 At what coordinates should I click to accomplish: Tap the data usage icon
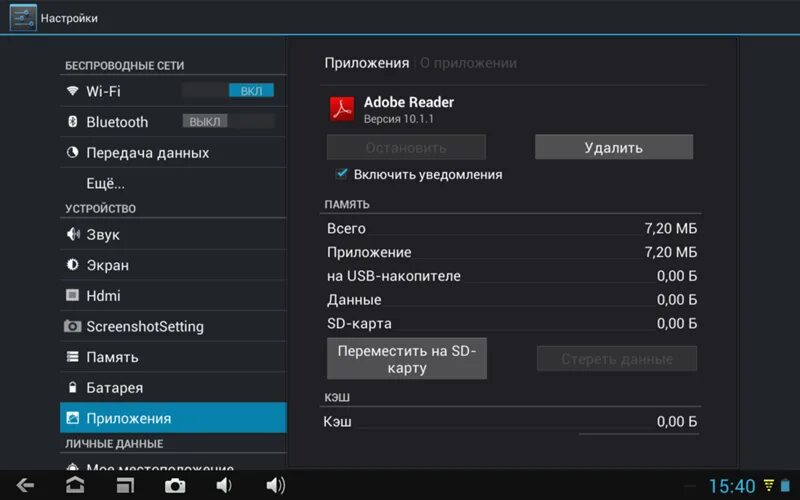[x=72, y=152]
